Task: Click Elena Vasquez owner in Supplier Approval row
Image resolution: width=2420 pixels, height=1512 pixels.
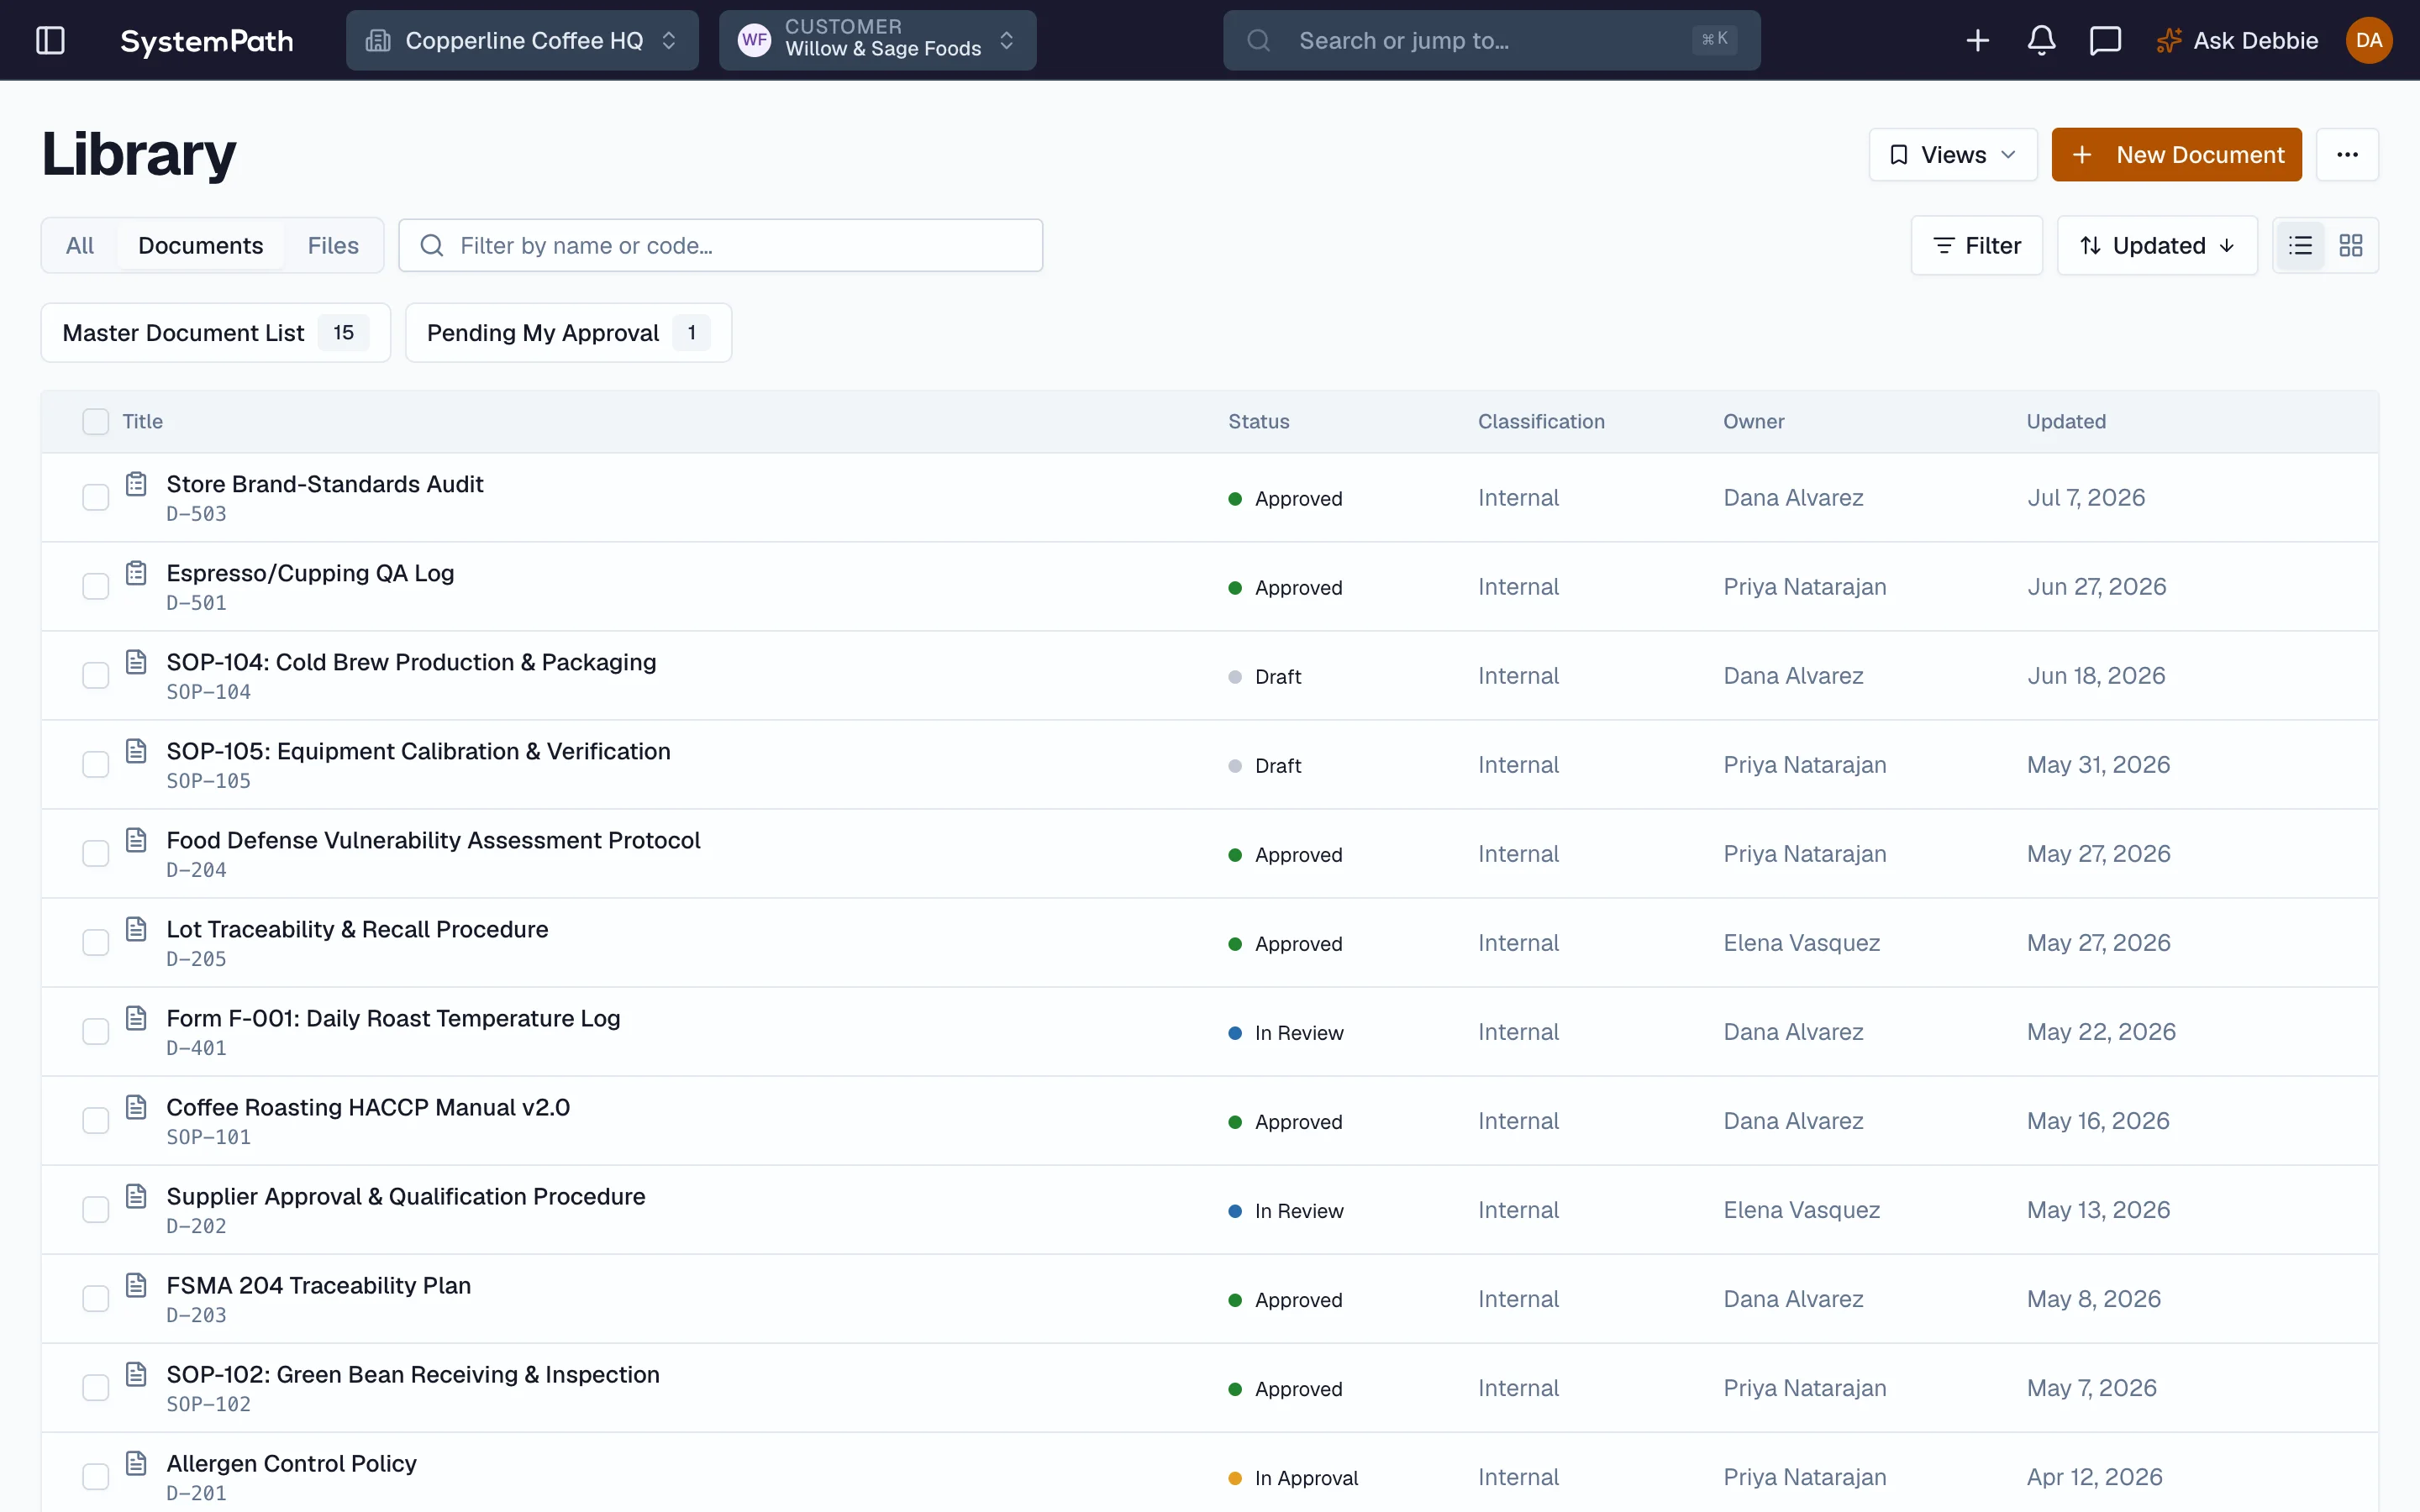Action: point(1801,1210)
